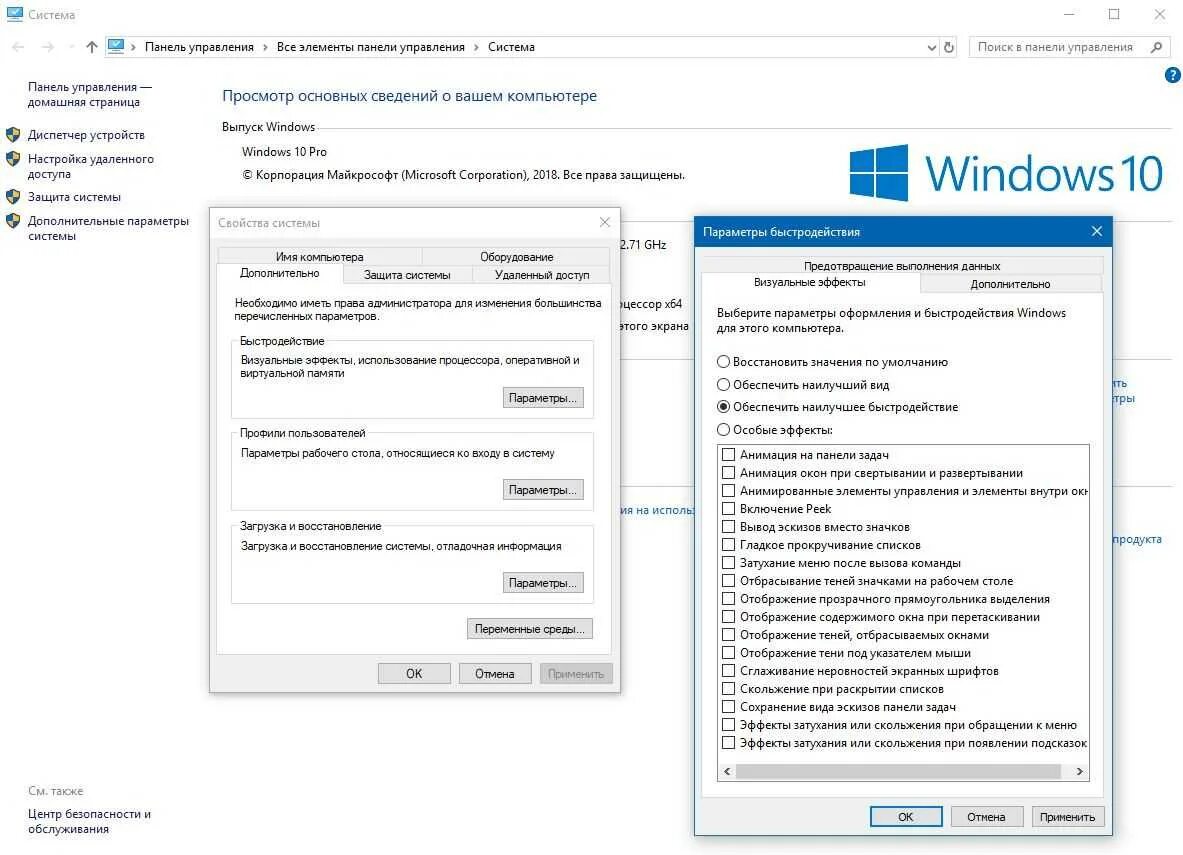Click OK in Свойства системы dialog
Viewport: 1183px width, 855px height.
[414, 673]
